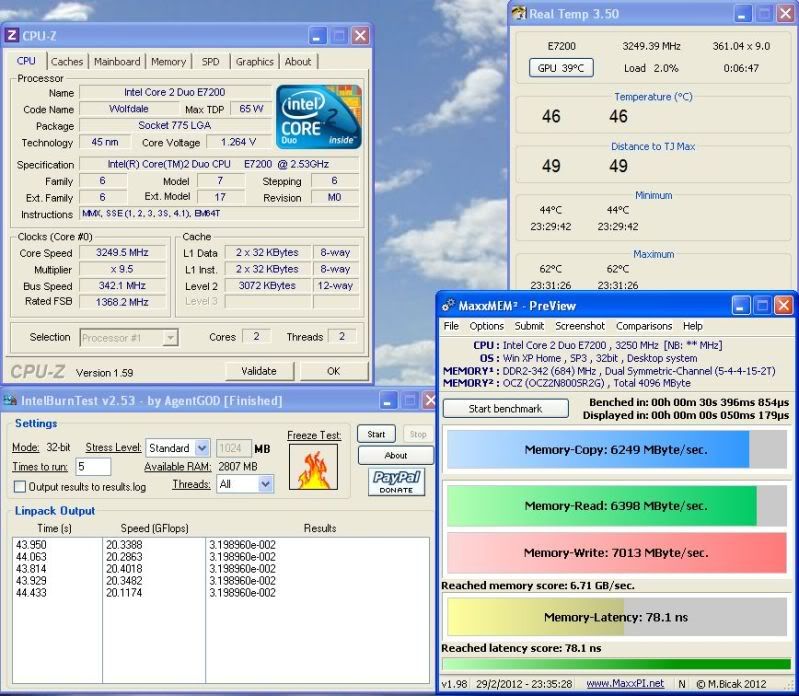Click the MaxxMEM title bar gear icon
The image size is (799, 696).
(x=448, y=305)
